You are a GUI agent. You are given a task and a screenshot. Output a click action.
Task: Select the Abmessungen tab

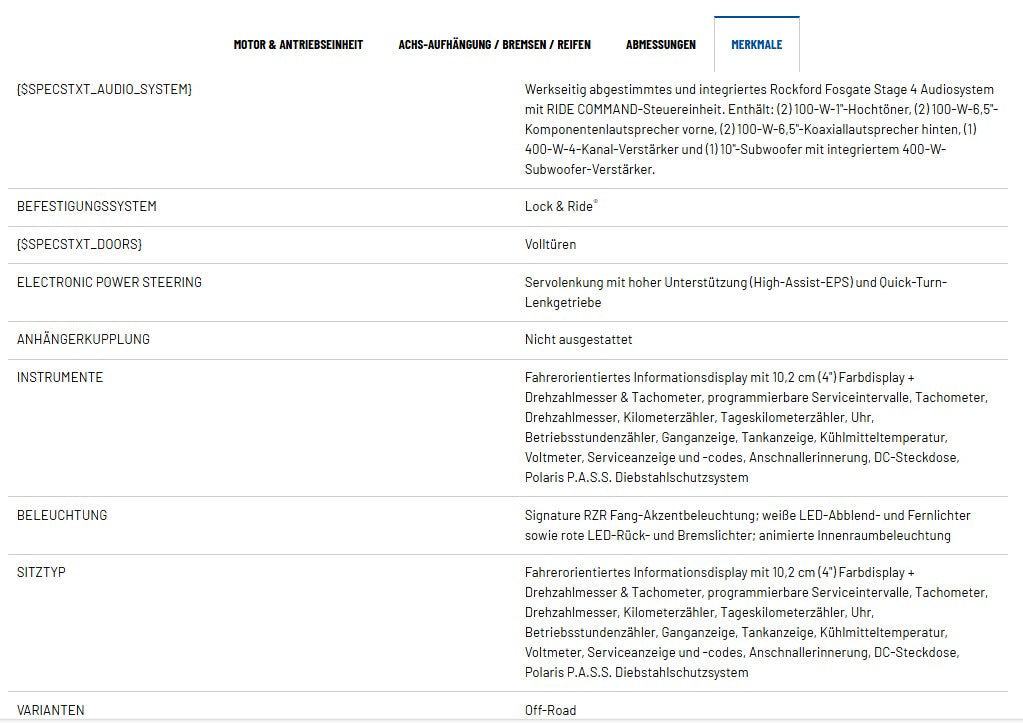(660, 44)
